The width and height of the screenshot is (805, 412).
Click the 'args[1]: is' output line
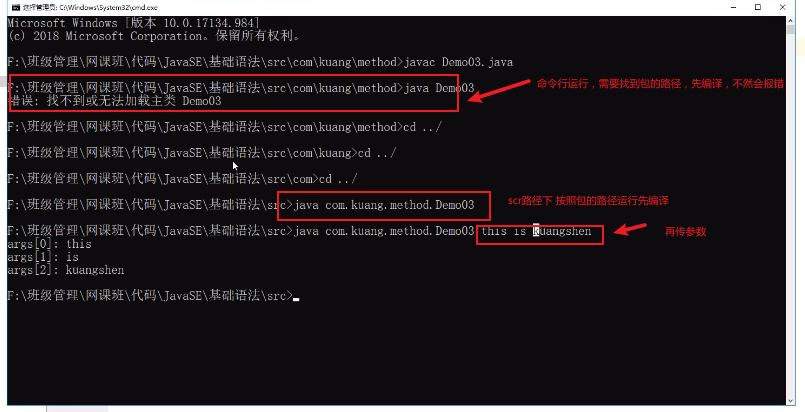(x=43, y=257)
